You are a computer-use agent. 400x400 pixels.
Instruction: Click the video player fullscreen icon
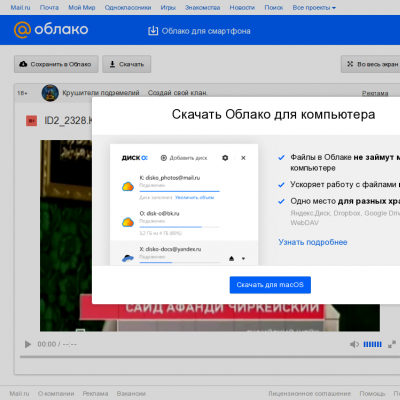(392, 344)
